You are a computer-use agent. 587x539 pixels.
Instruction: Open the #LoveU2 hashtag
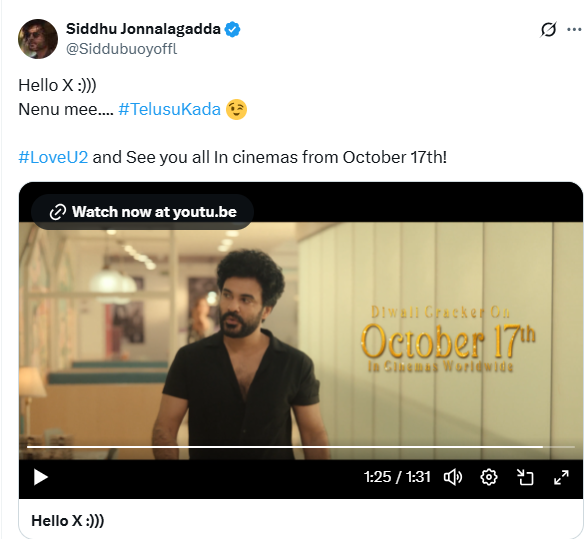(53, 157)
